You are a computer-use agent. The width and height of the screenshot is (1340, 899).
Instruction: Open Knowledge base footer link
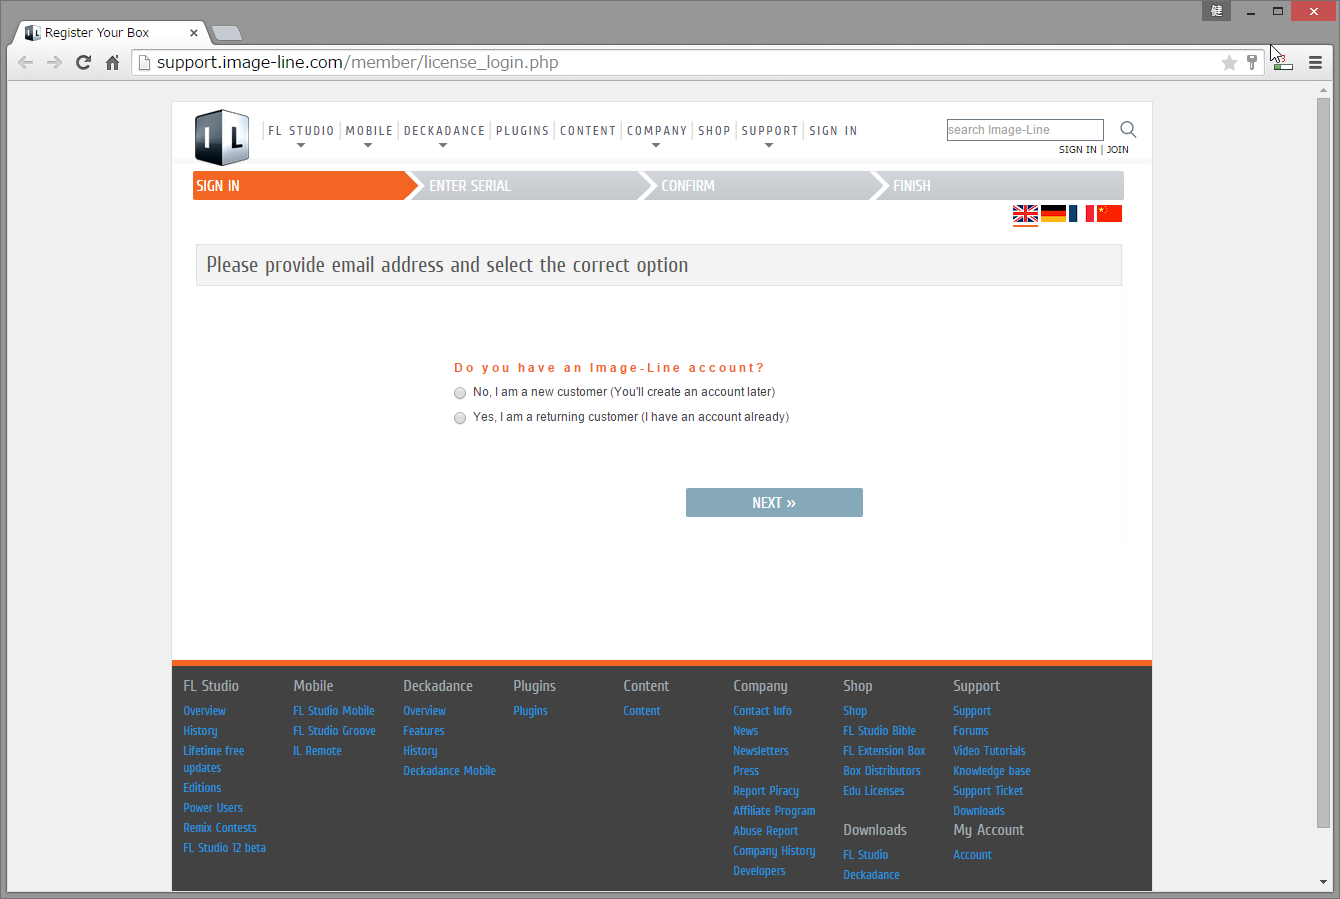[x=992, y=771]
